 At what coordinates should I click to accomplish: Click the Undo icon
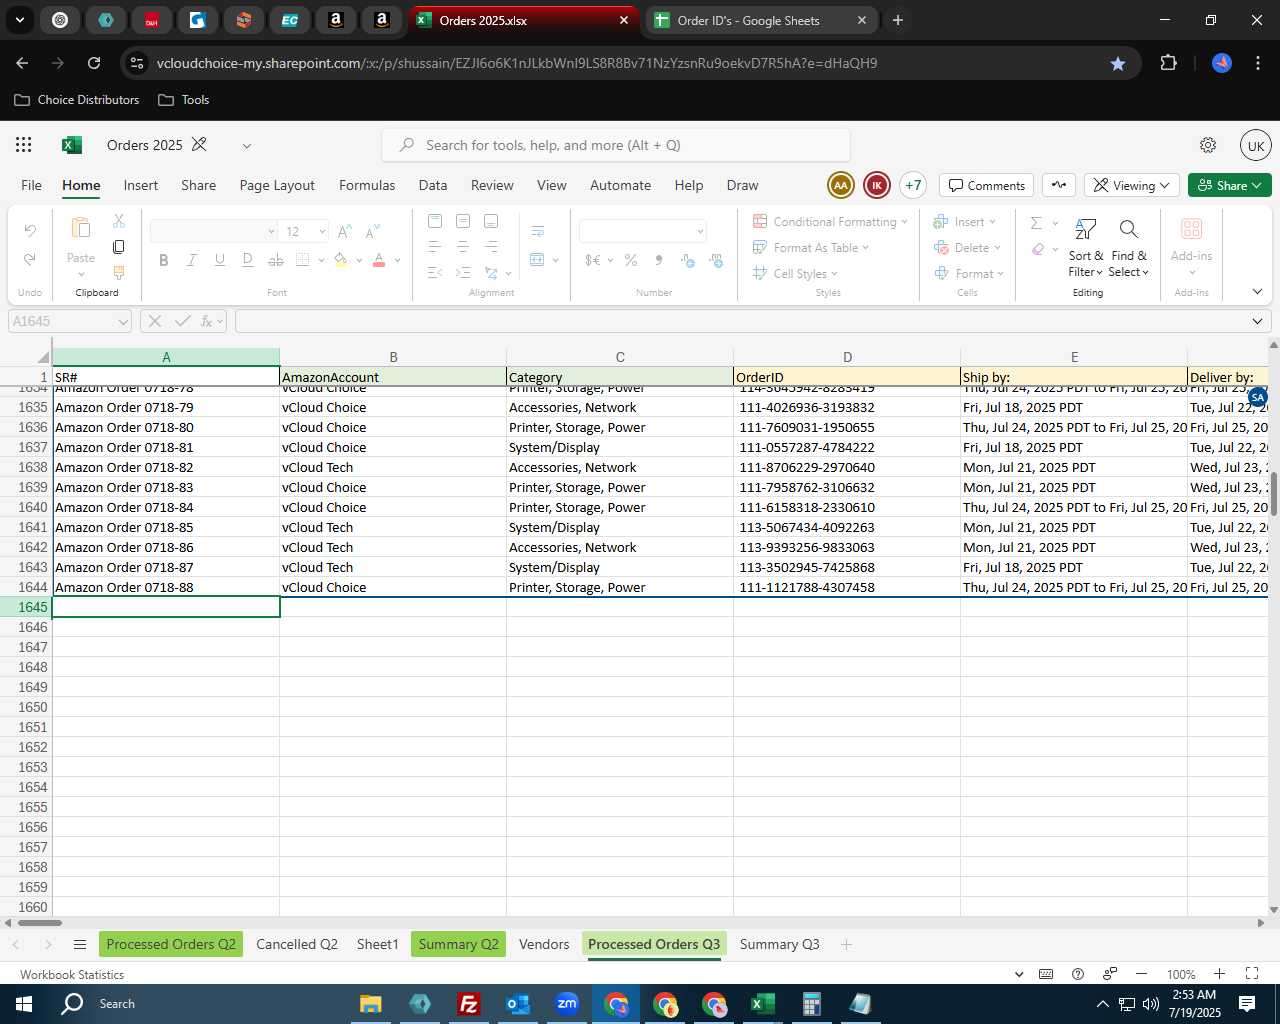coord(30,231)
